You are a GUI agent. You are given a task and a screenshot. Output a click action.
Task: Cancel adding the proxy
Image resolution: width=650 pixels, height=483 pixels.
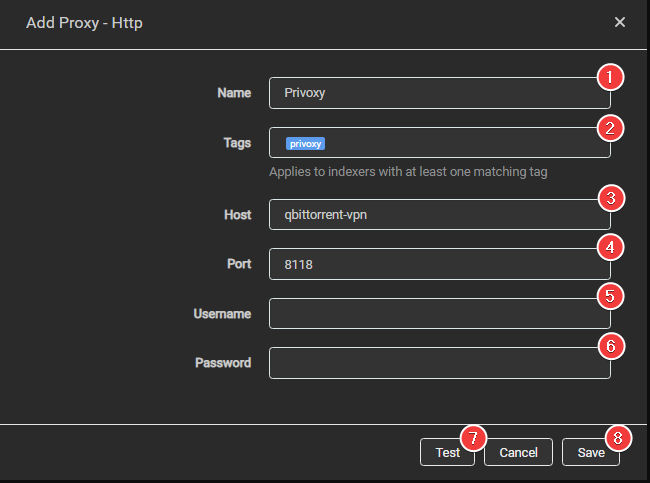[518, 453]
